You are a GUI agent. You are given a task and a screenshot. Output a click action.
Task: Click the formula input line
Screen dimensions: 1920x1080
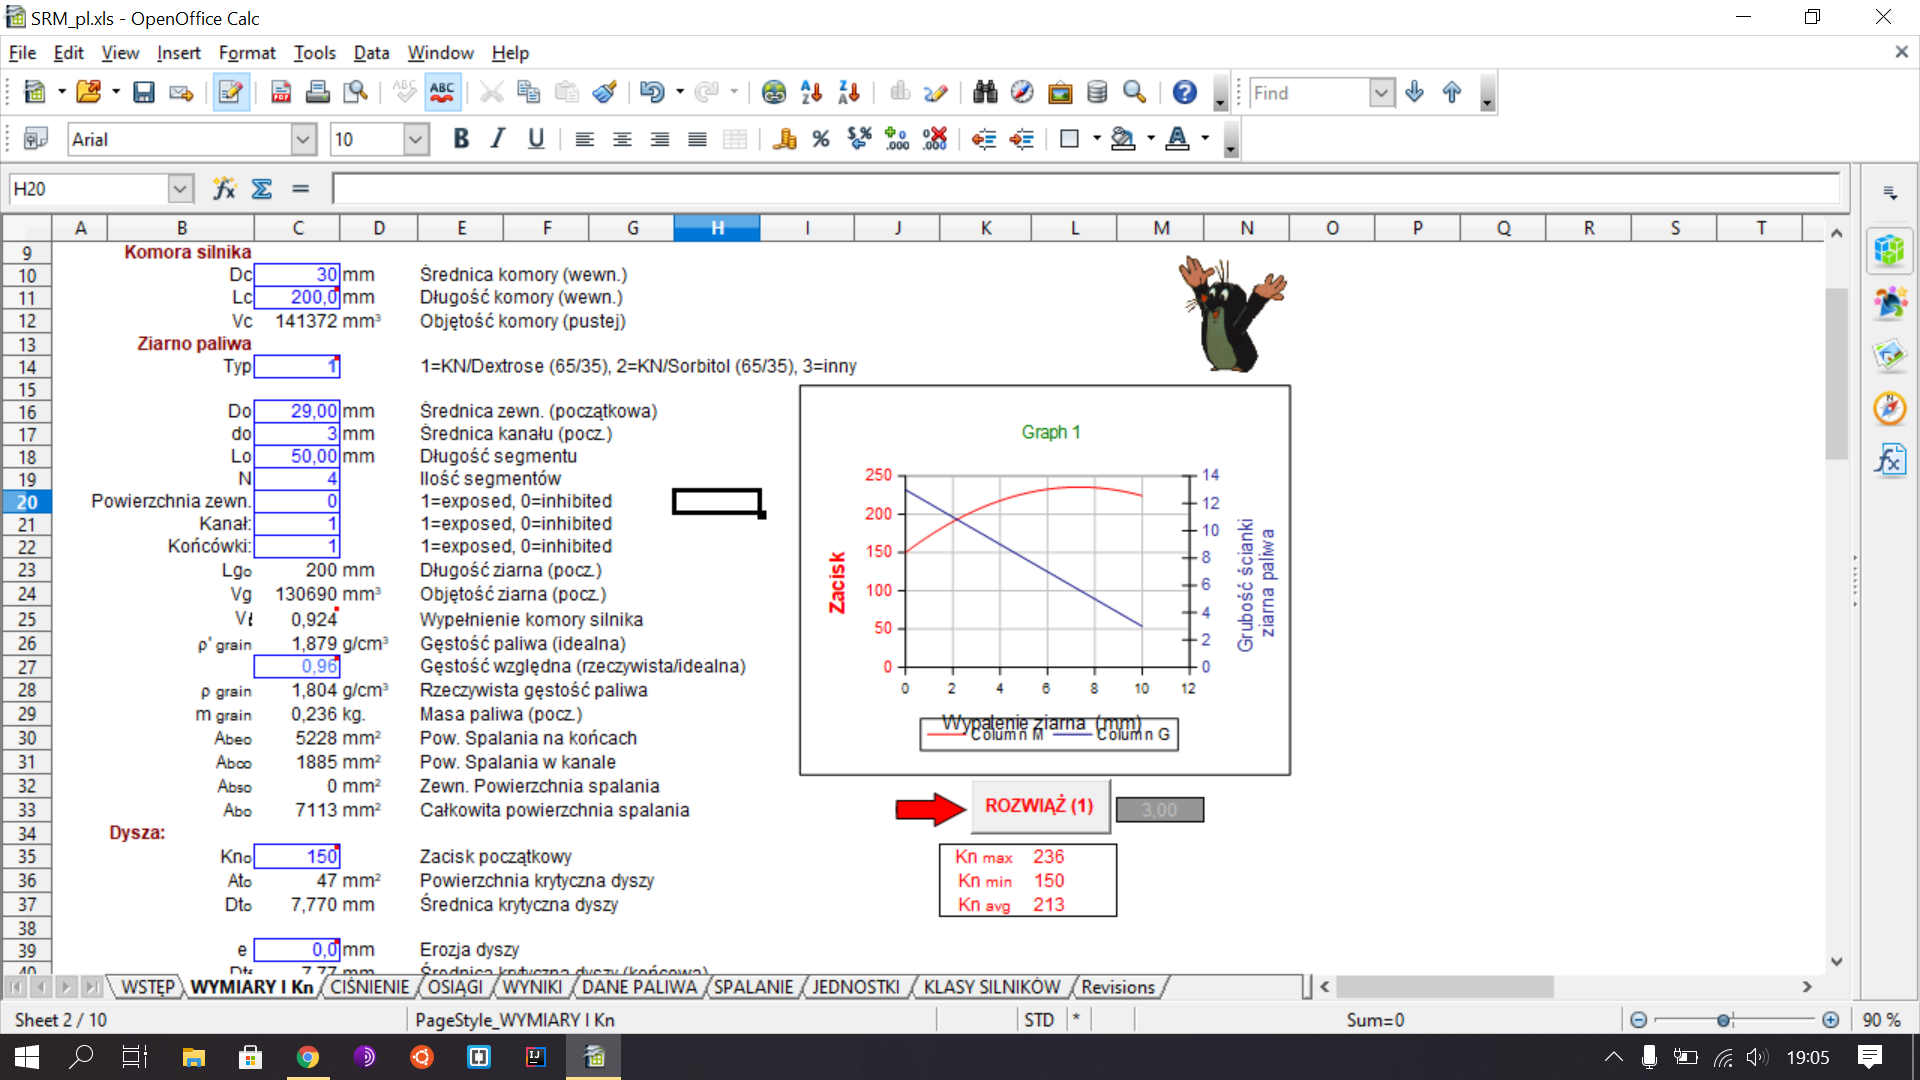(x=1085, y=189)
